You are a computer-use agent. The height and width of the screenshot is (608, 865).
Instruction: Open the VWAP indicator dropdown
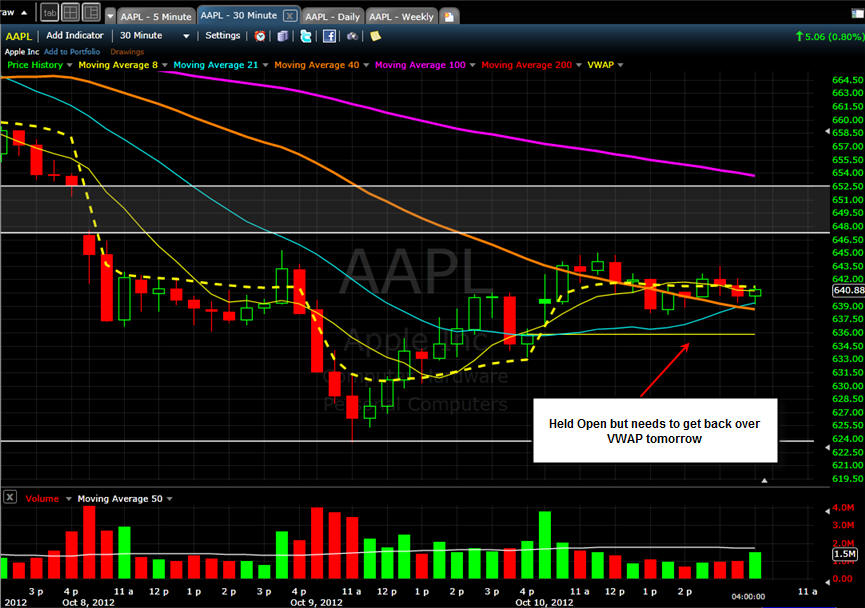(621, 65)
